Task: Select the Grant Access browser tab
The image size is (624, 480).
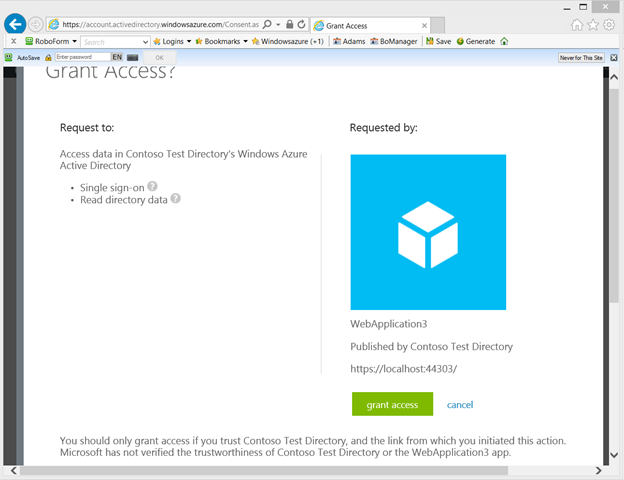Action: click(370, 25)
